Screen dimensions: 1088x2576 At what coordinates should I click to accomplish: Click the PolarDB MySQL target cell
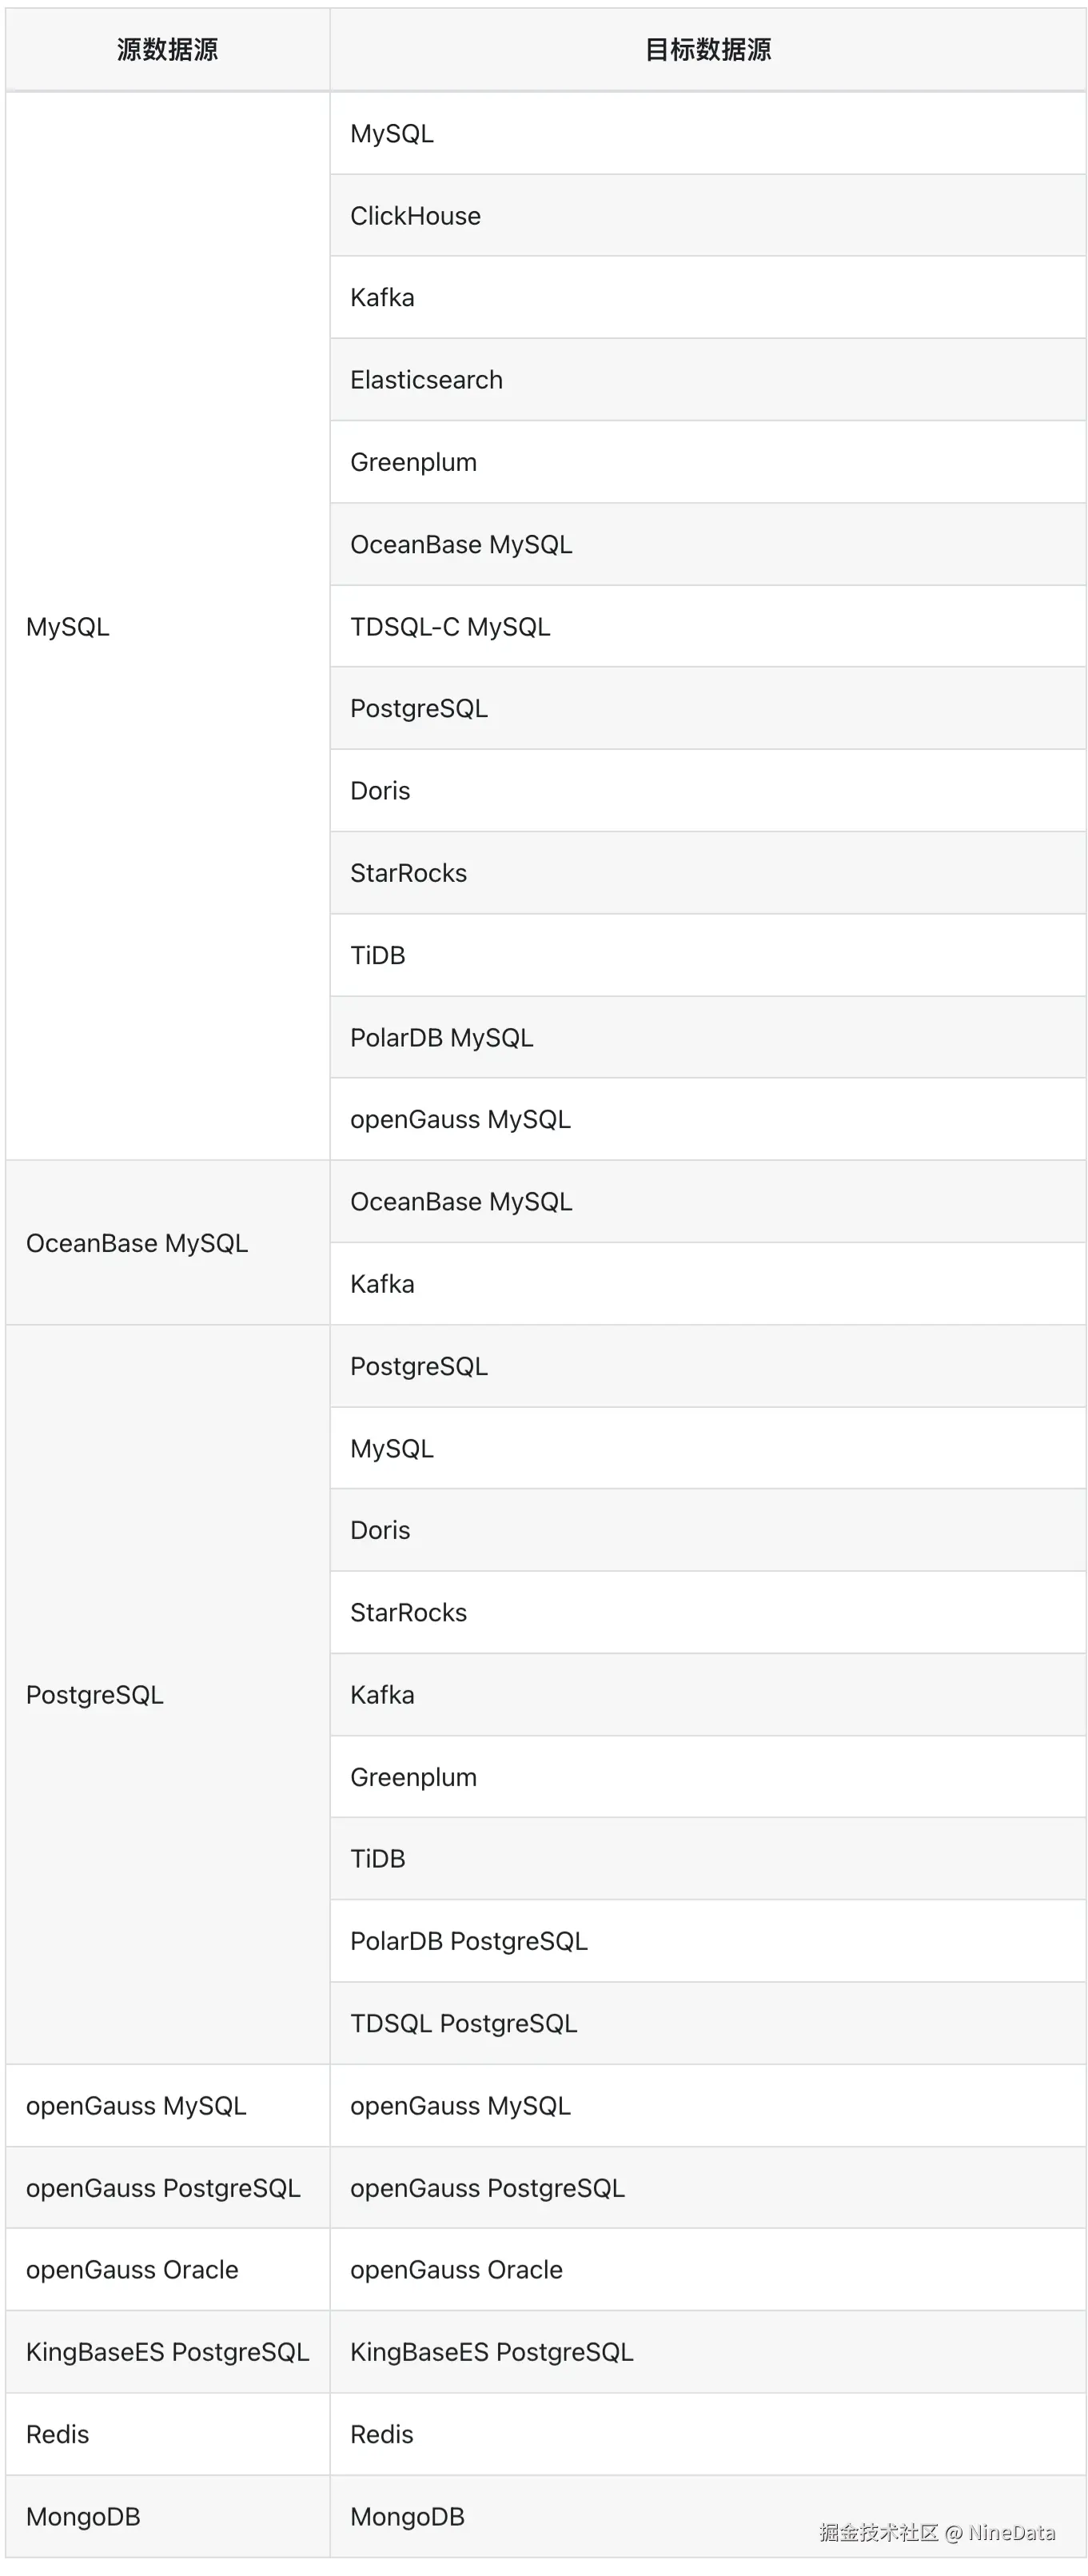[708, 1038]
